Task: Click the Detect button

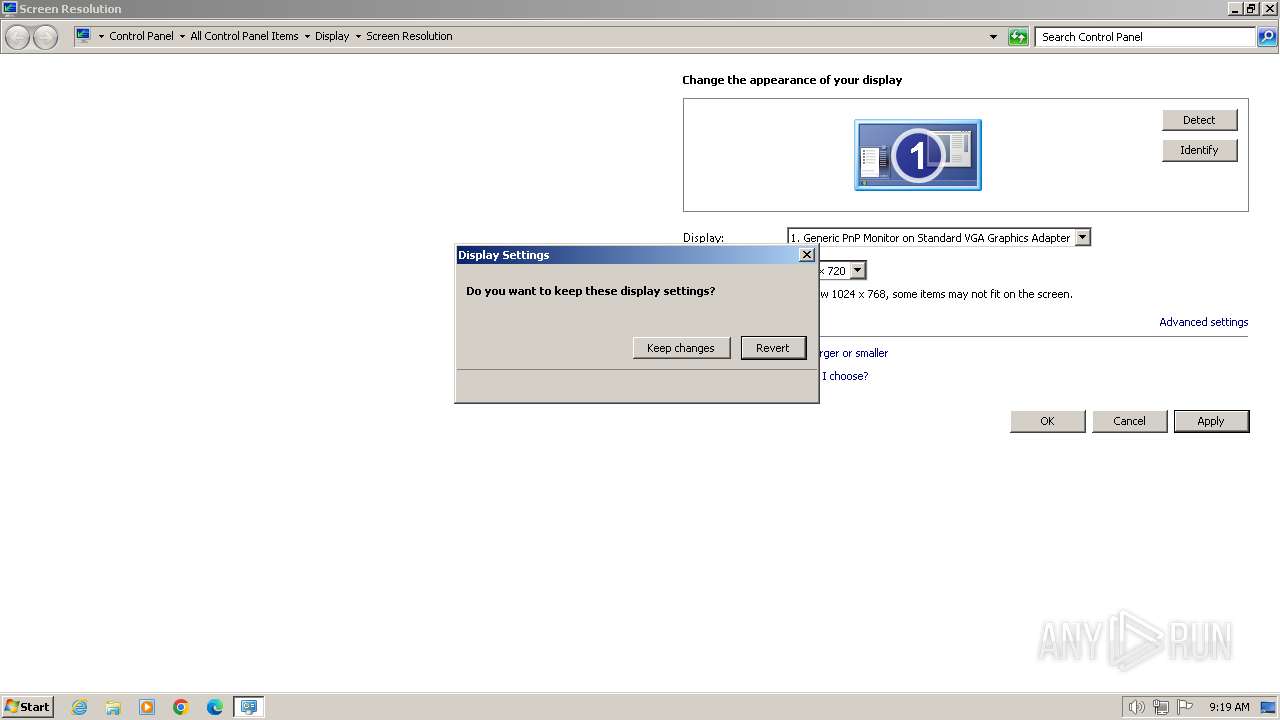Action: click(1199, 120)
